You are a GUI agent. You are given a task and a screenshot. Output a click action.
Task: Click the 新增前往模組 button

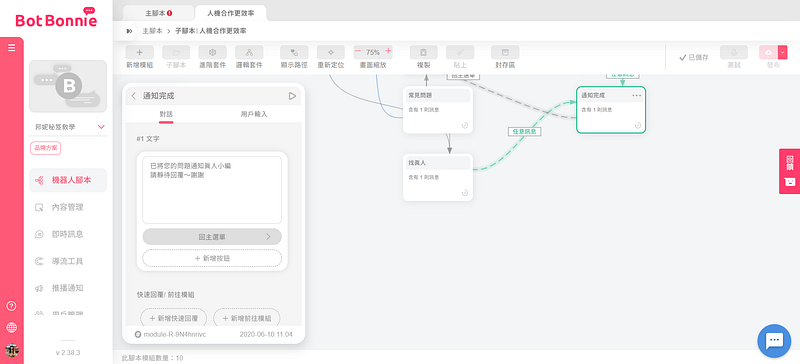pos(246,318)
